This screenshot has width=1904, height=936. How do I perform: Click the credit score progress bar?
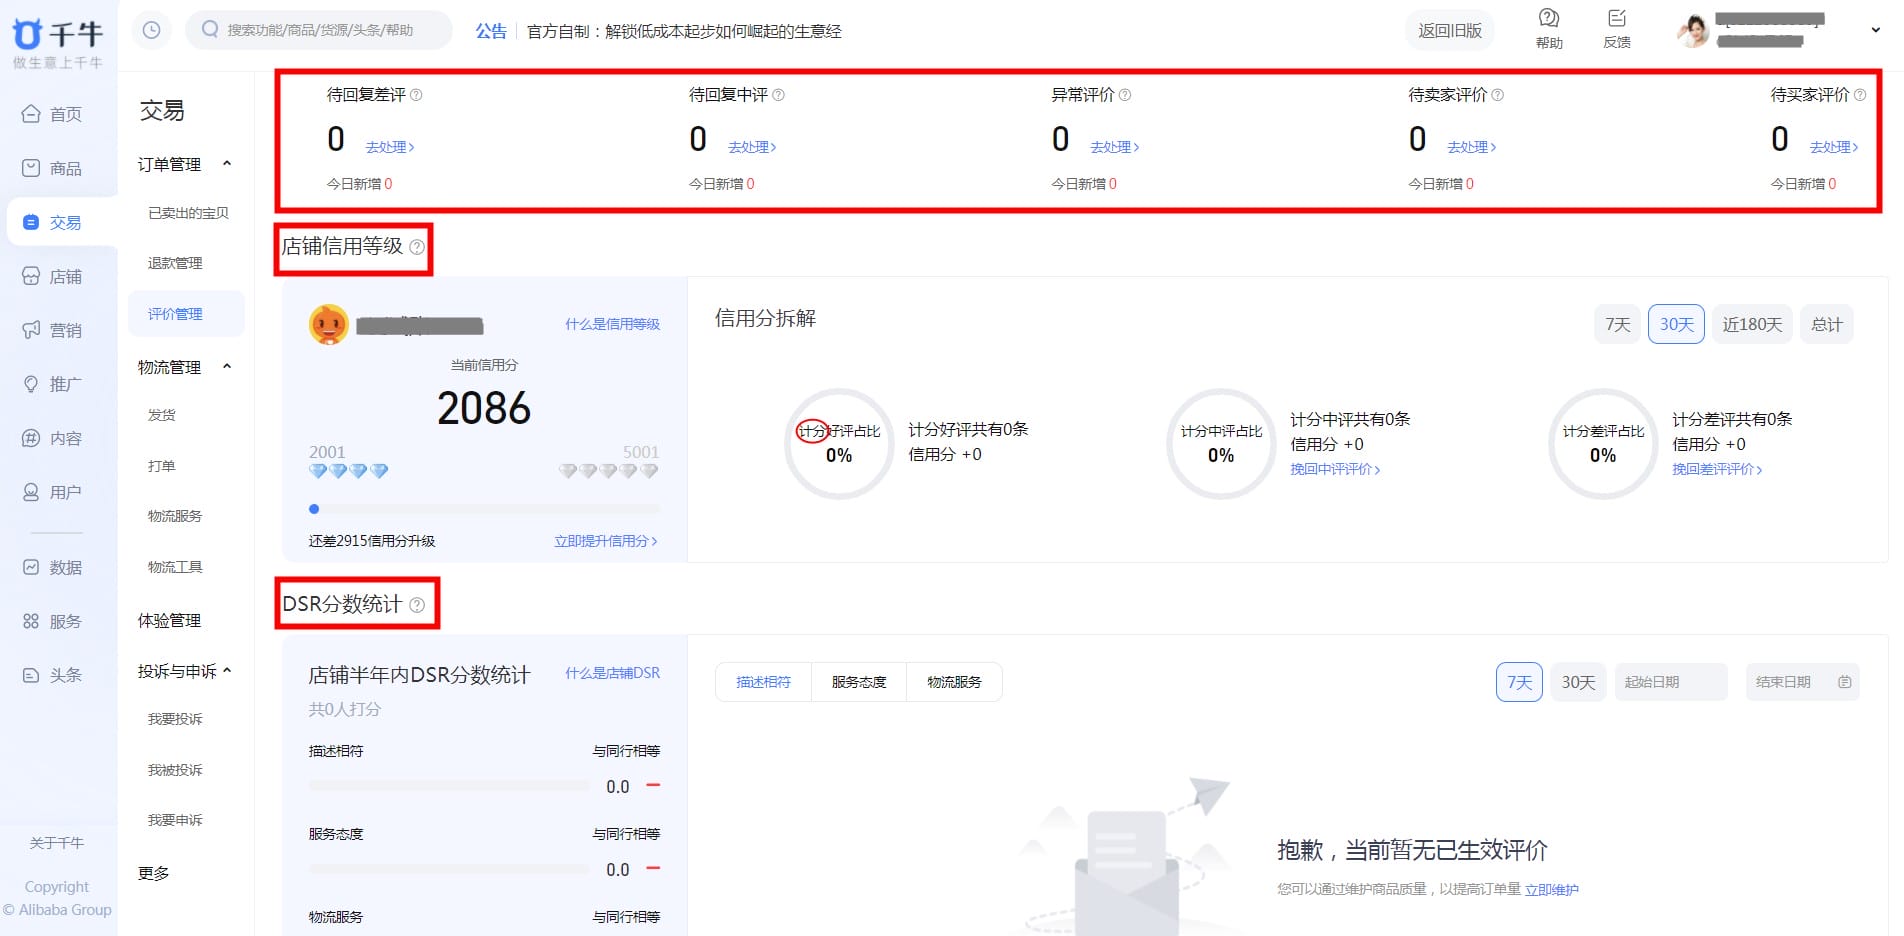coord(483,508)
